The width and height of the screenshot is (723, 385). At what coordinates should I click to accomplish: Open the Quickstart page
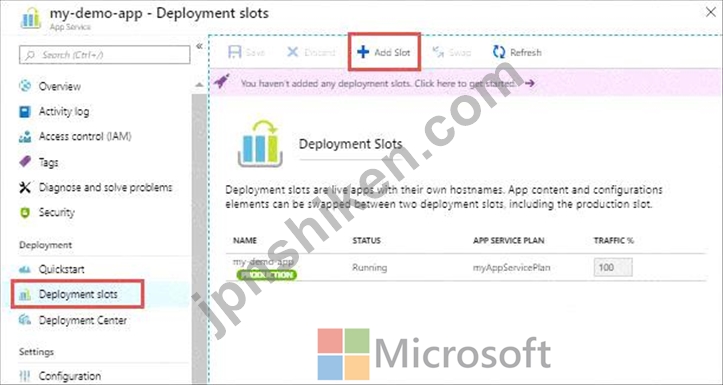(x=61, y=269)
